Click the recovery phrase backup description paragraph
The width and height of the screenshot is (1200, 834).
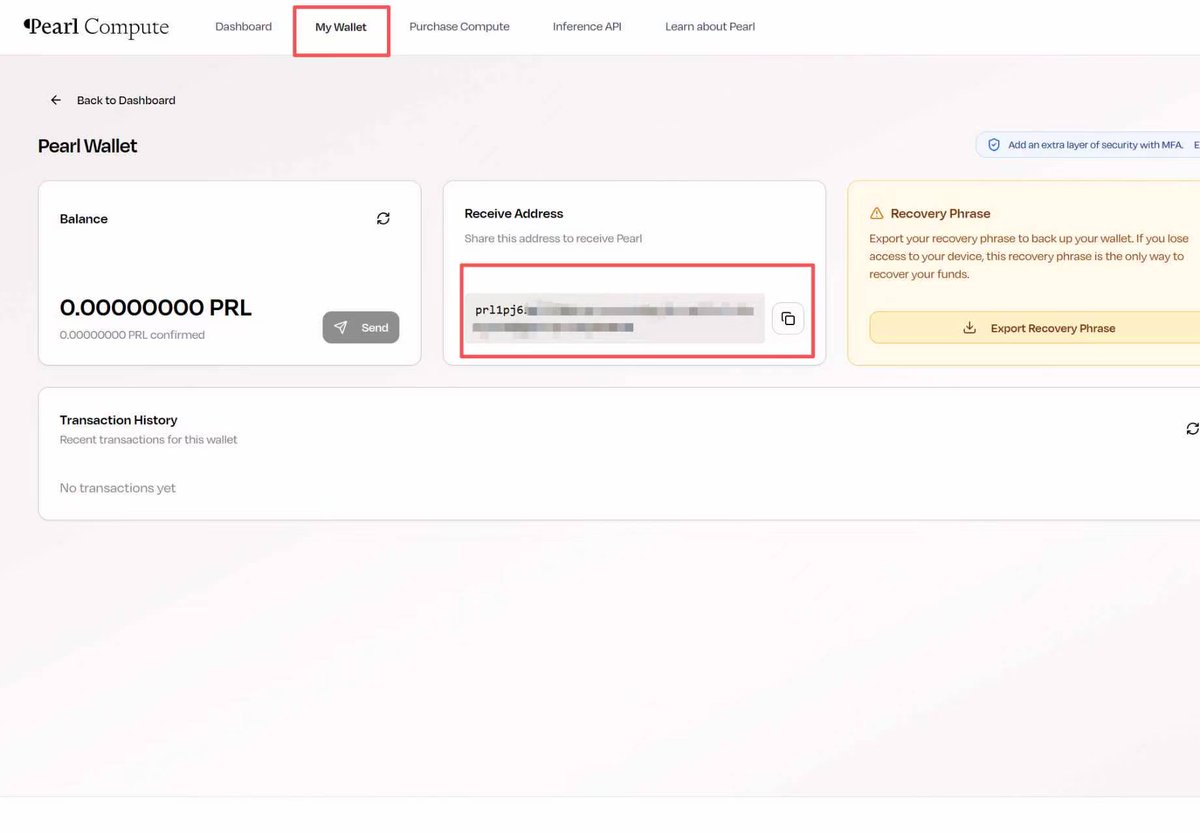1027,256
